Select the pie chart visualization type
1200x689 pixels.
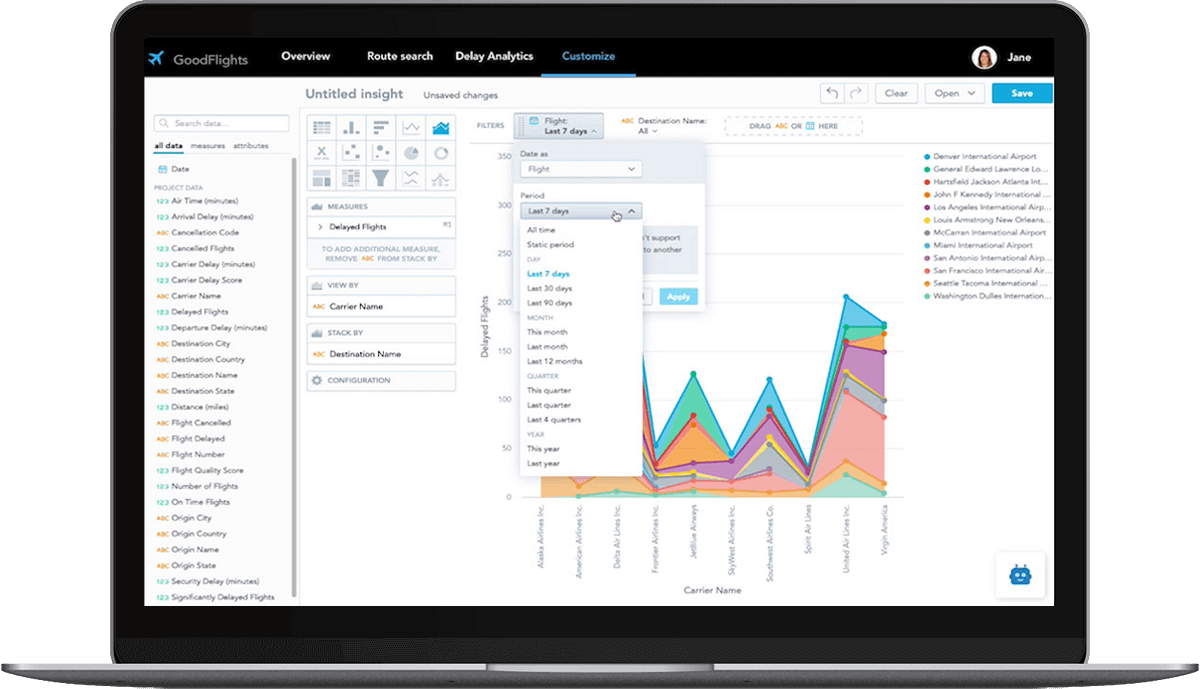coord(411,153)
